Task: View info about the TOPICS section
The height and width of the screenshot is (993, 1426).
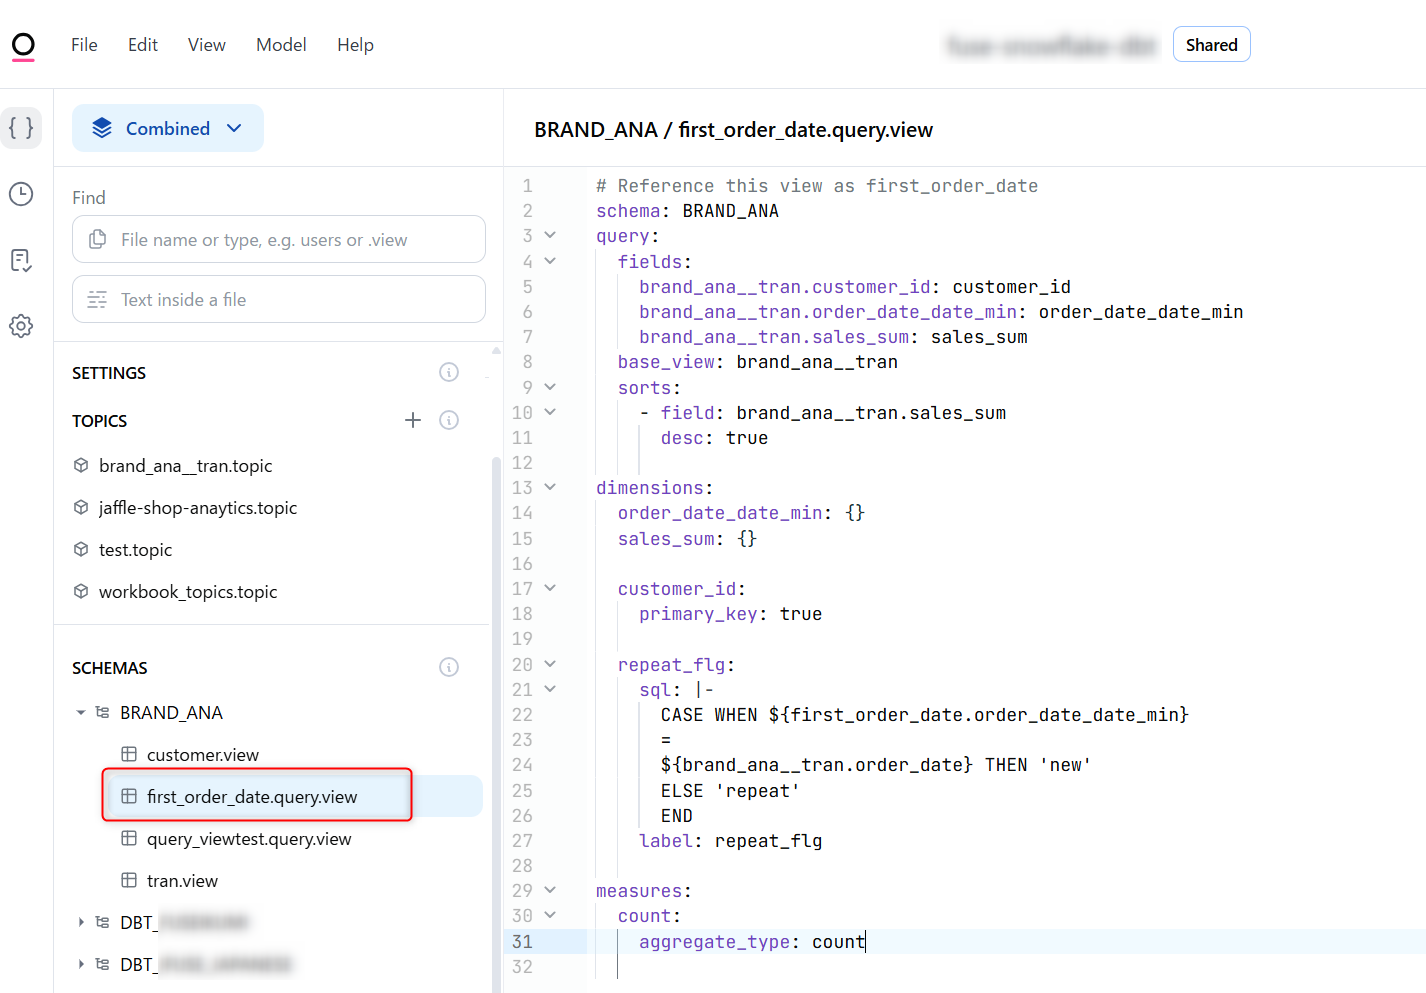Action: tap(448, 420)
